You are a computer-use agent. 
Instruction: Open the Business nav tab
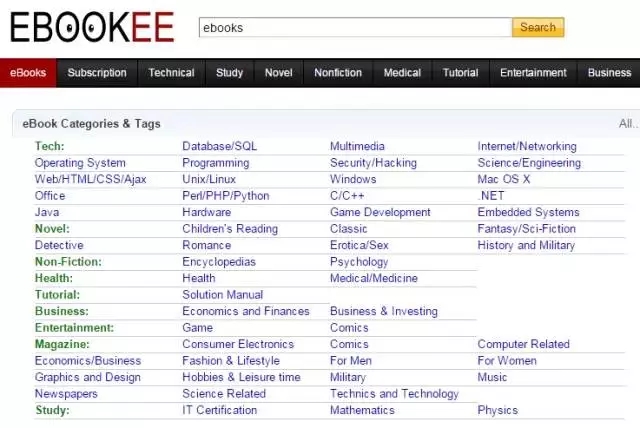click(x=609, y=73)
